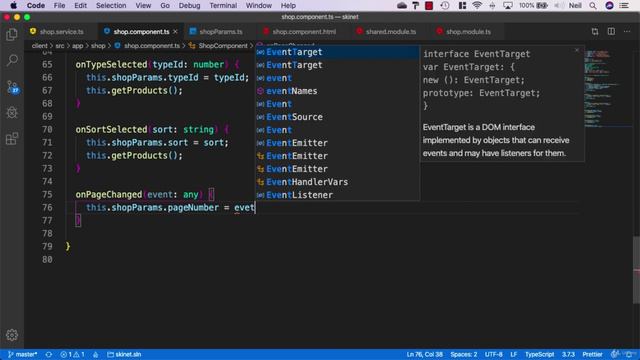Change indentation via Spaces: 2
Viewport: 640px width, 360px height.
coord(464,354)
